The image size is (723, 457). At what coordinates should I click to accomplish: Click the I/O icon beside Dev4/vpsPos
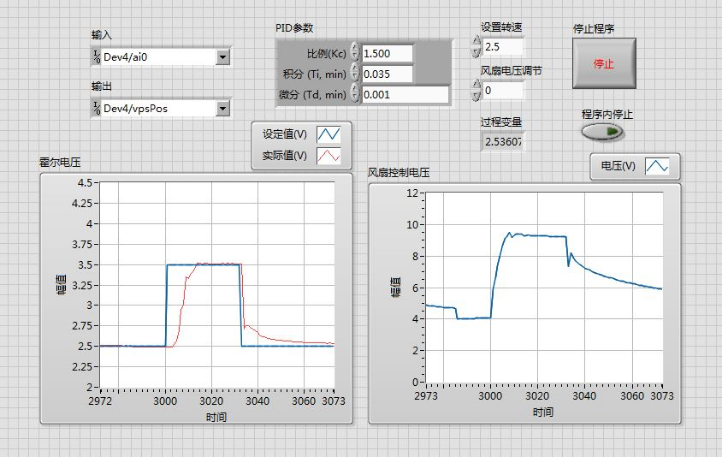click(x=96, y=108)
